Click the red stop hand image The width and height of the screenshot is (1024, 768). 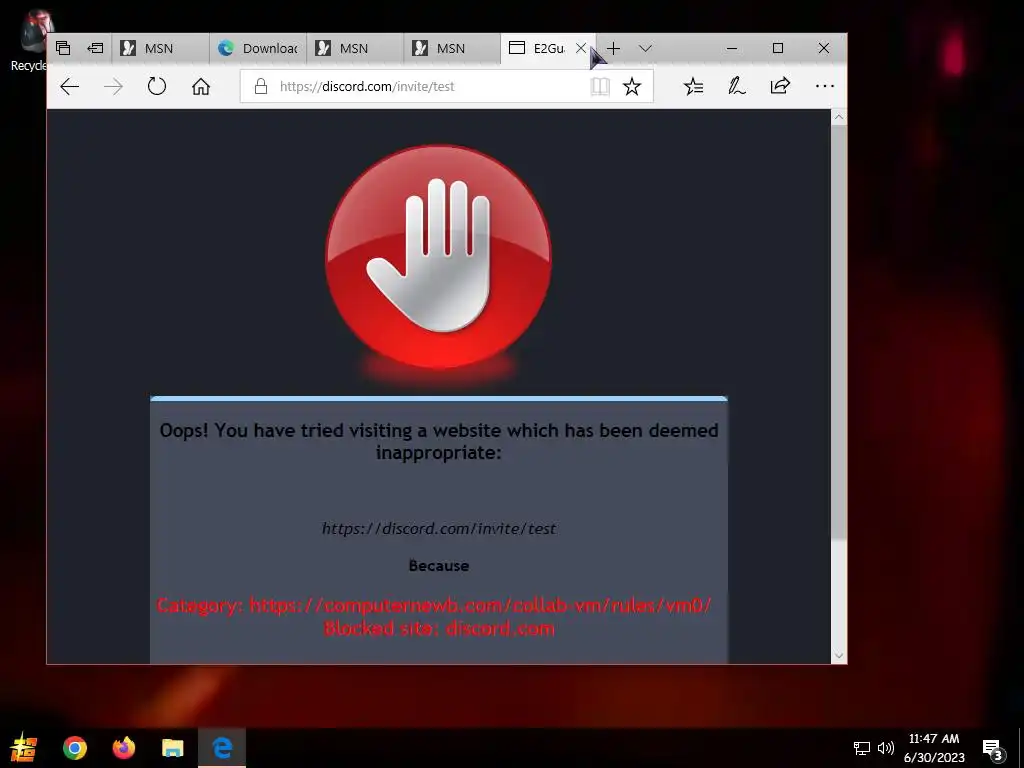438,257
